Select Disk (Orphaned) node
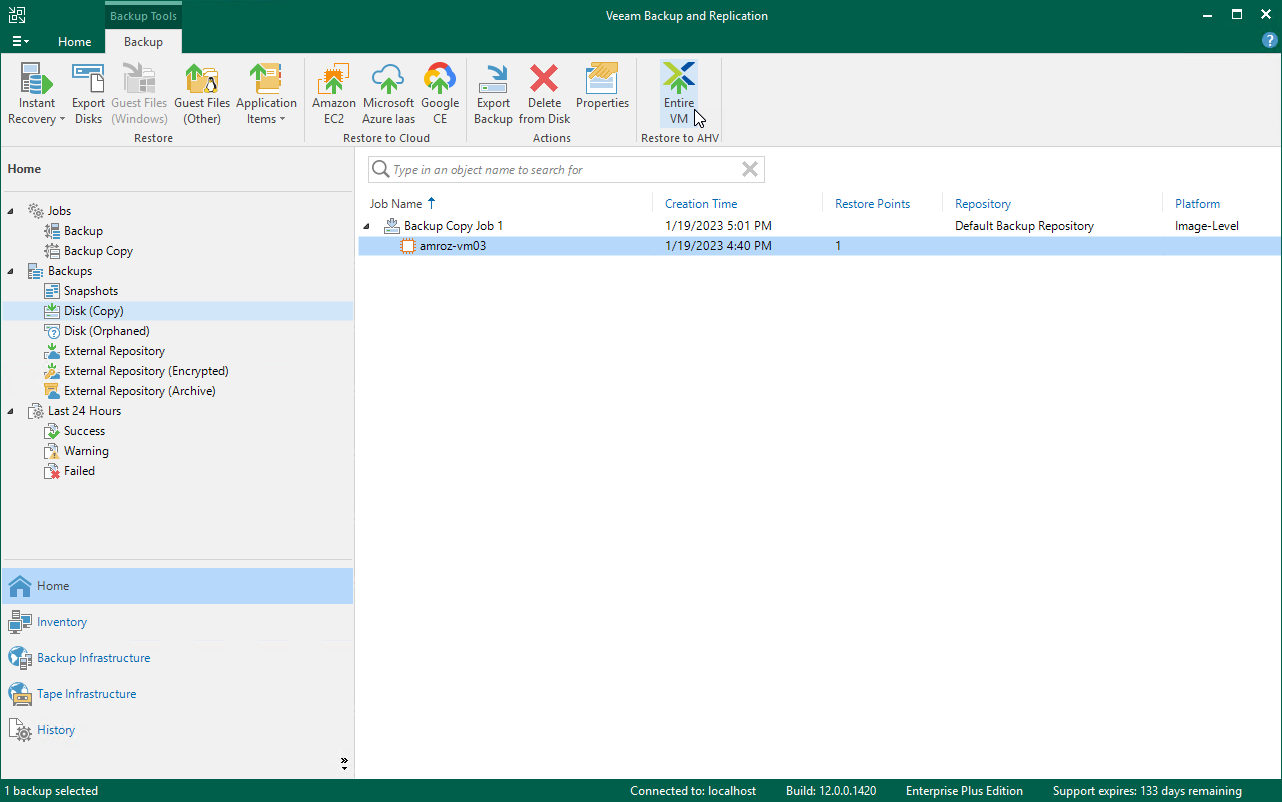This screenshot has width=1282, height=802. 106,331
